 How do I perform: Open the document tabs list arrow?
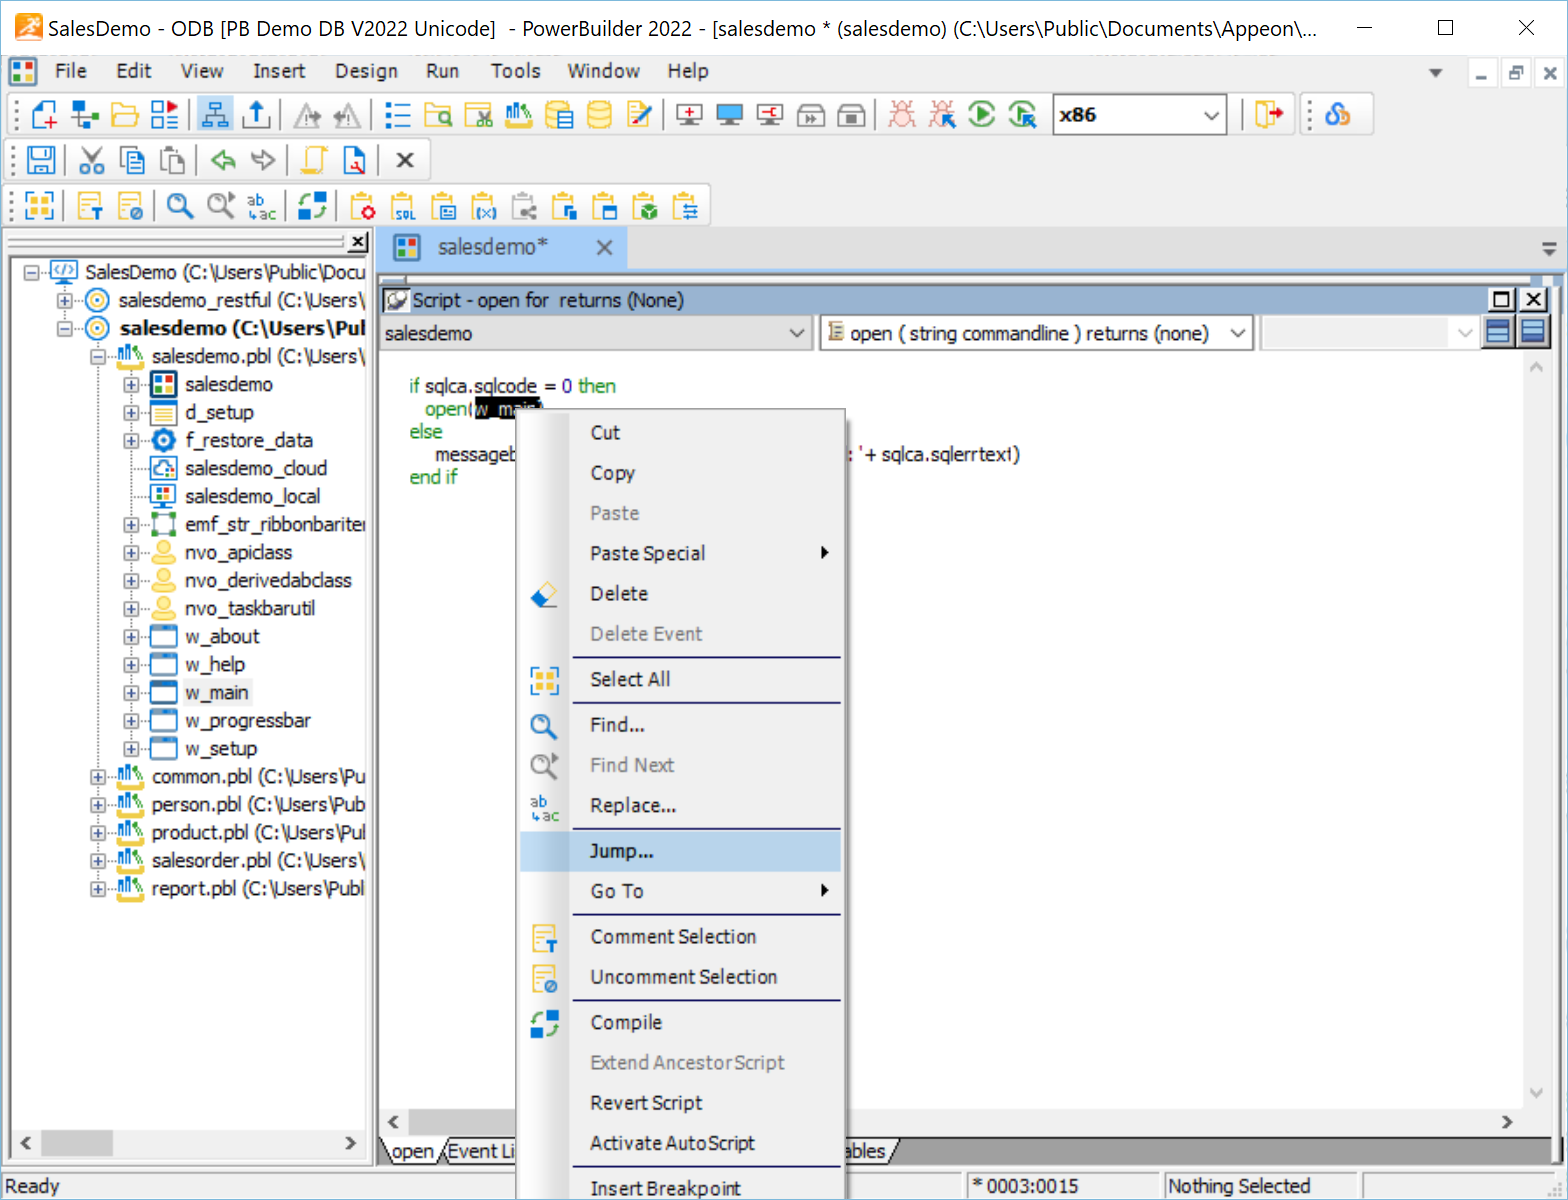(x=1549, y=248)
